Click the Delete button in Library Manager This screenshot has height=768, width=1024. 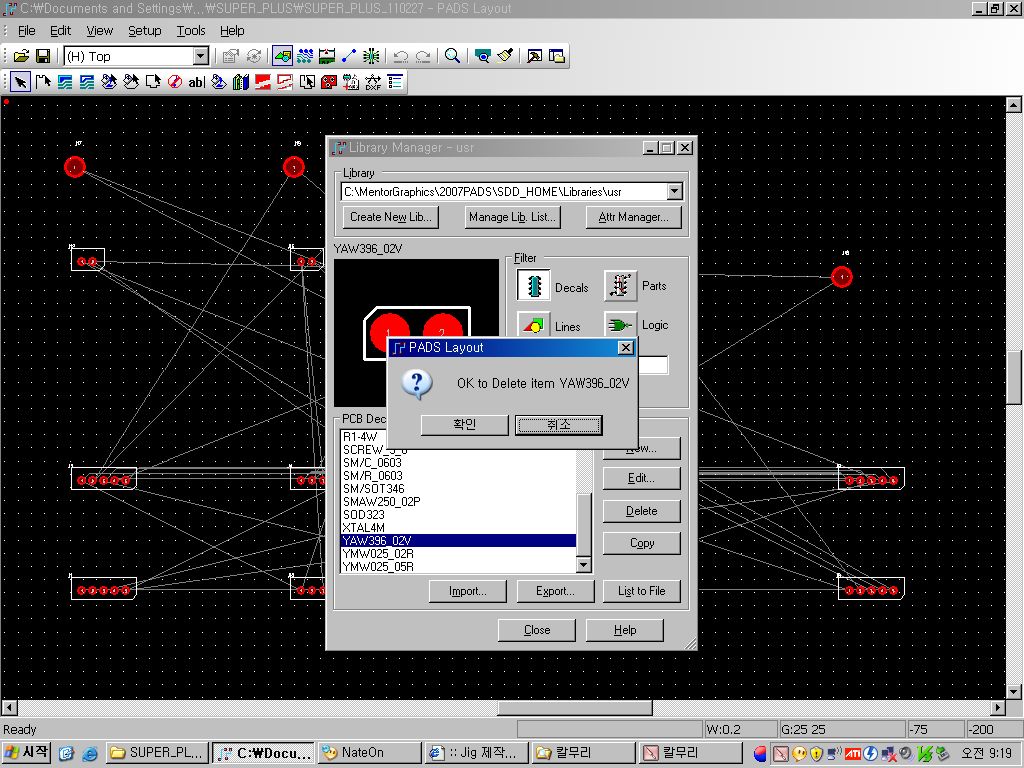point(641,511)
